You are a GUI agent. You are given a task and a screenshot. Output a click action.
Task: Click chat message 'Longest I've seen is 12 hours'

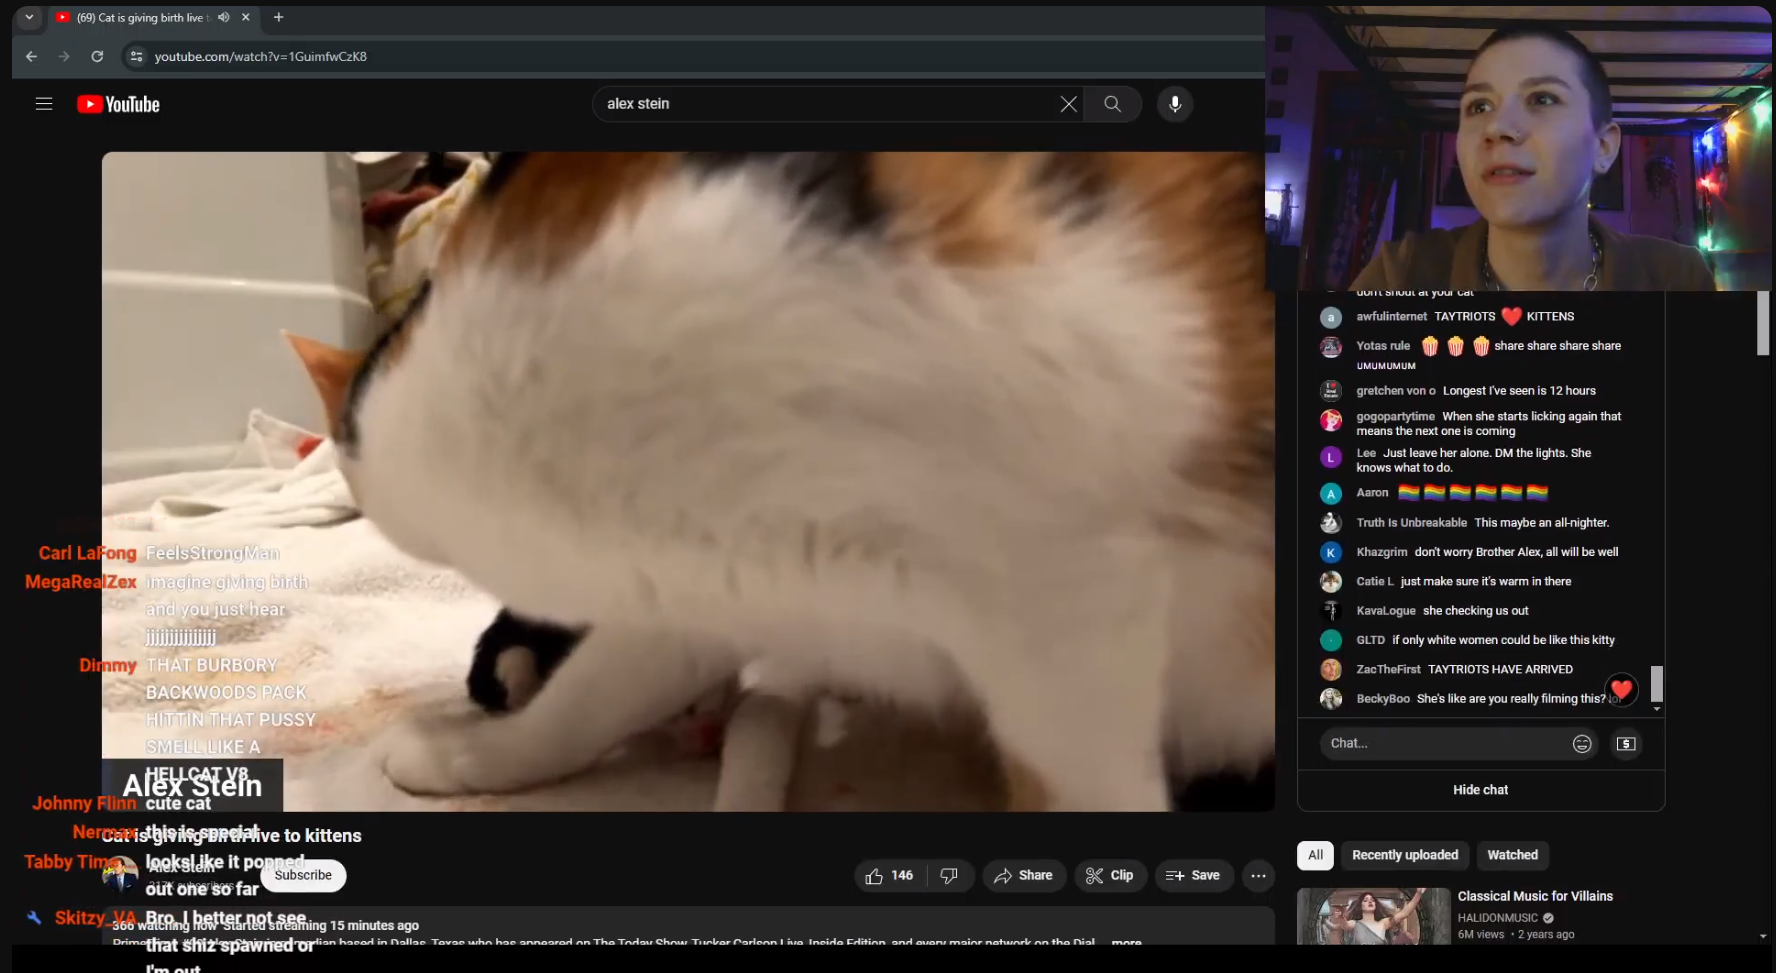pyautogui.click(x=1519, y=391)
